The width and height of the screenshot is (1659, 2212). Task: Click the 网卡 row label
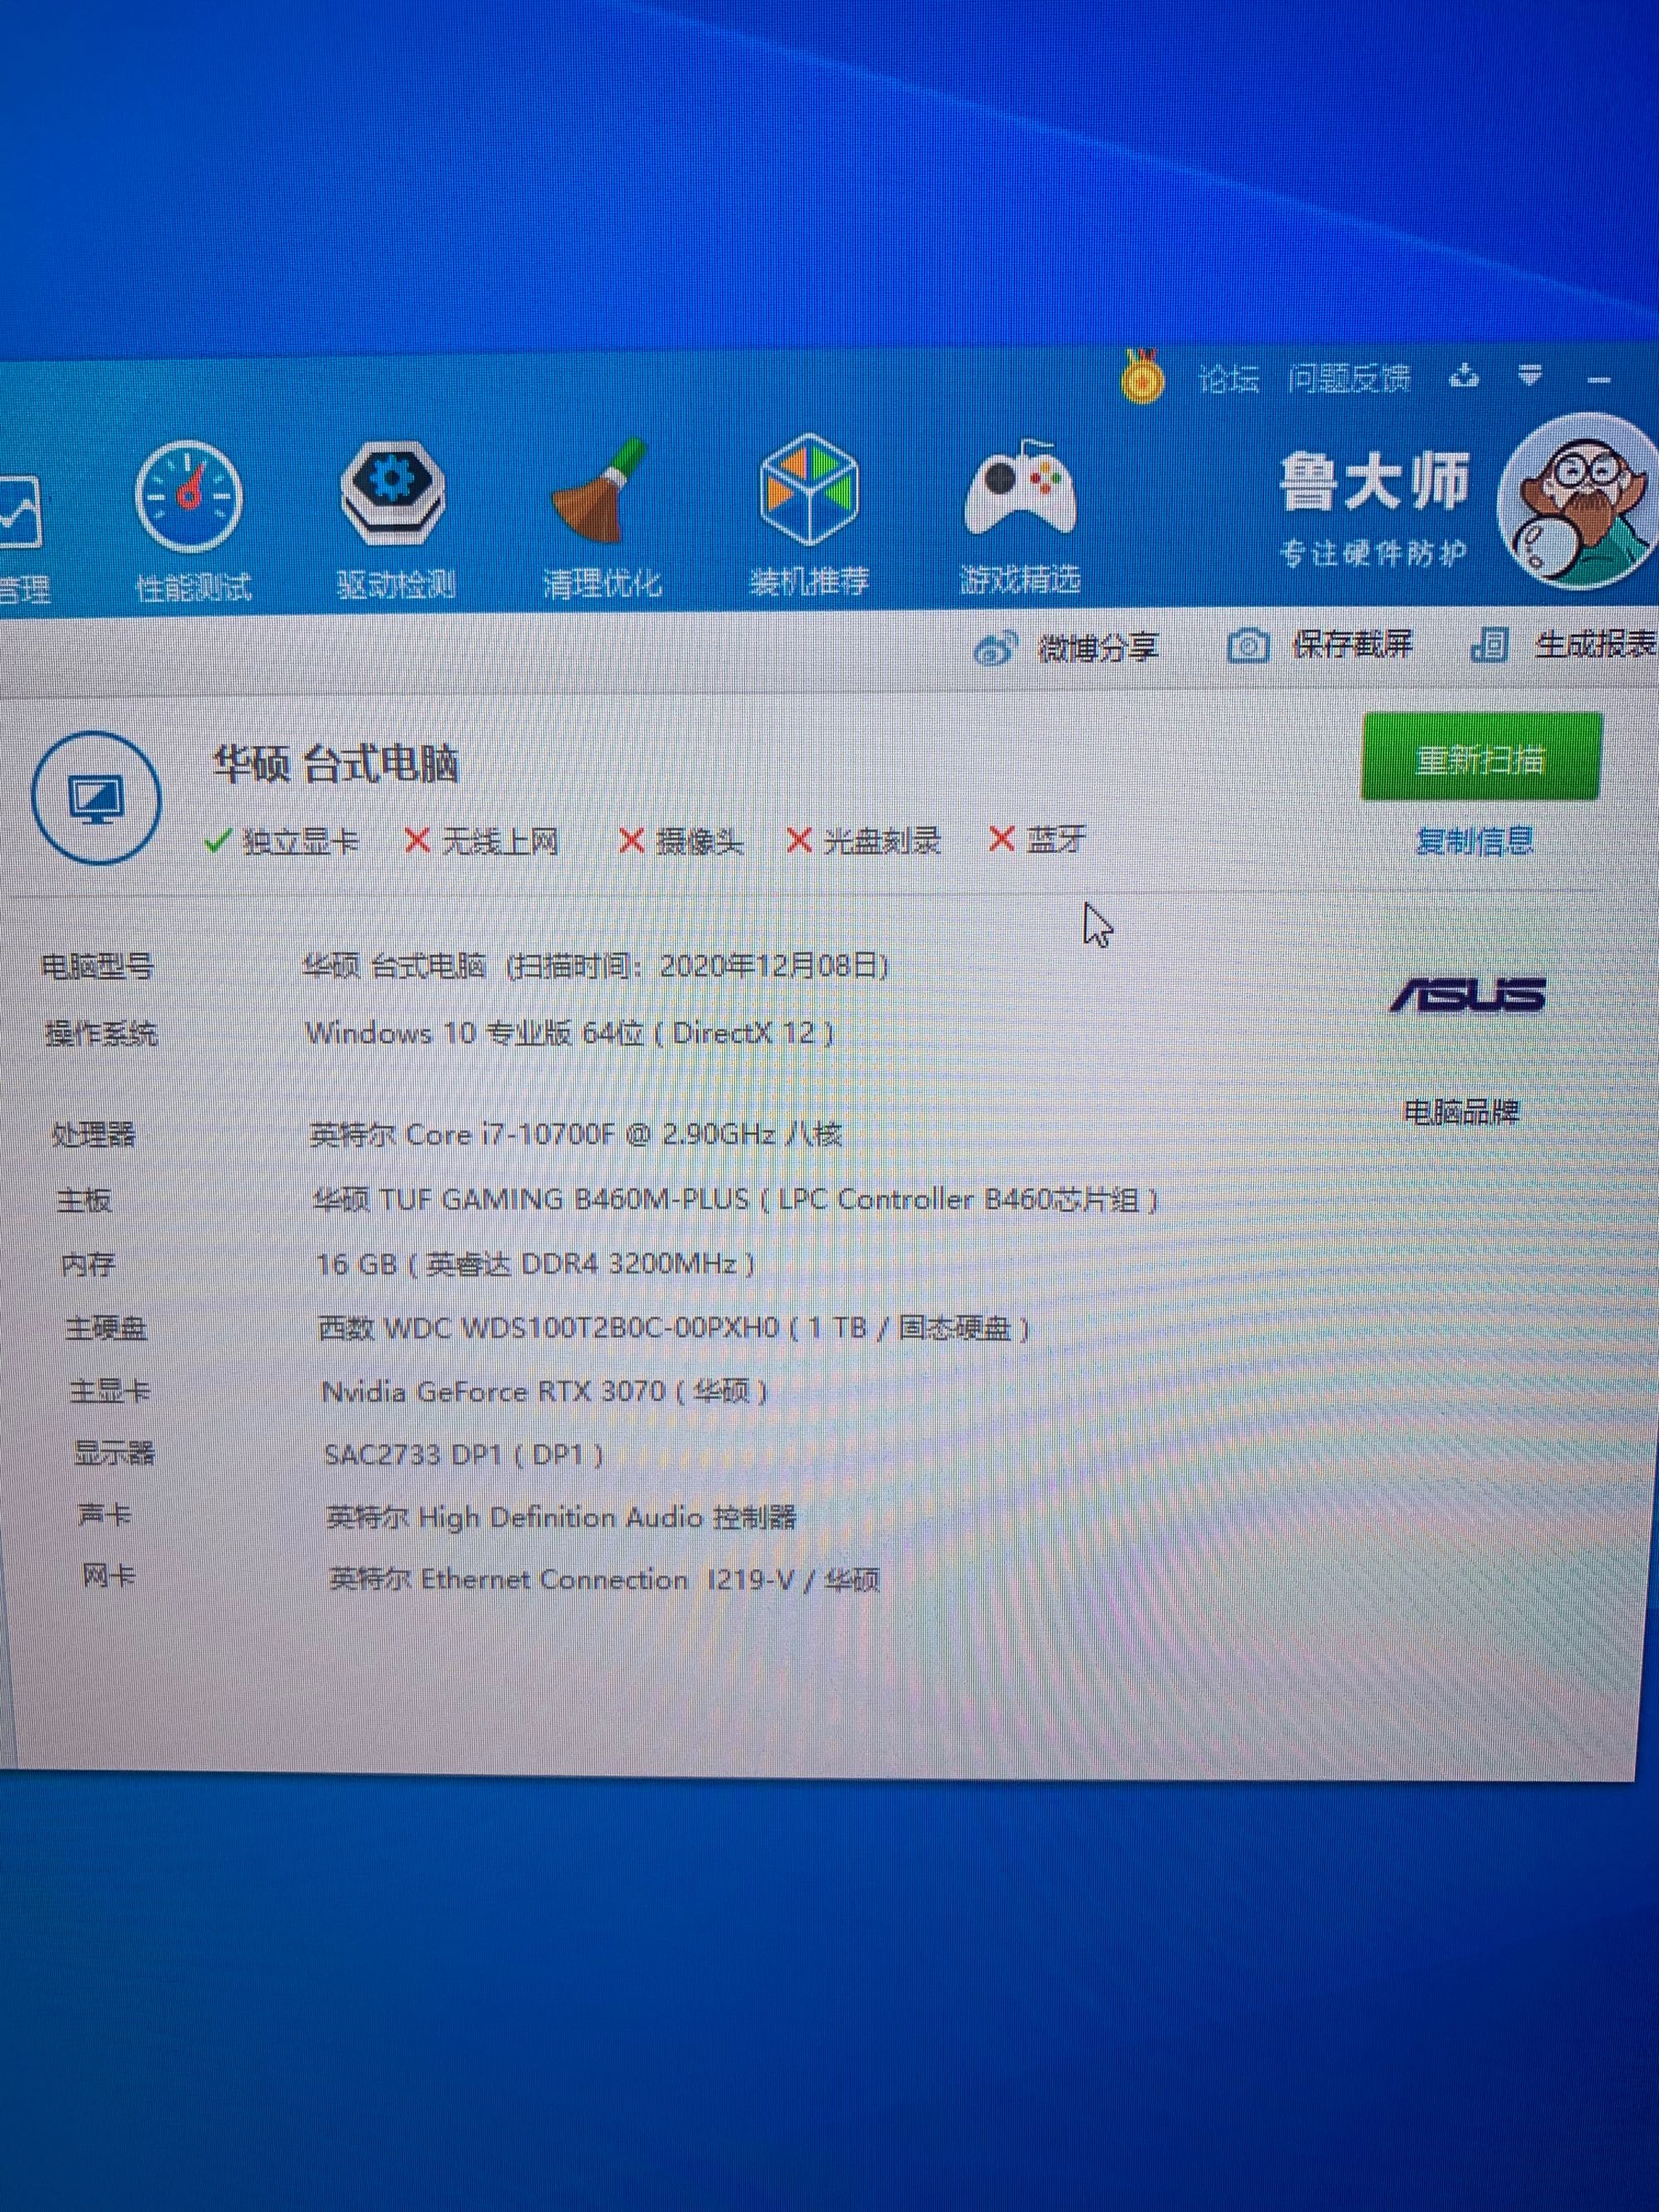108,1577
